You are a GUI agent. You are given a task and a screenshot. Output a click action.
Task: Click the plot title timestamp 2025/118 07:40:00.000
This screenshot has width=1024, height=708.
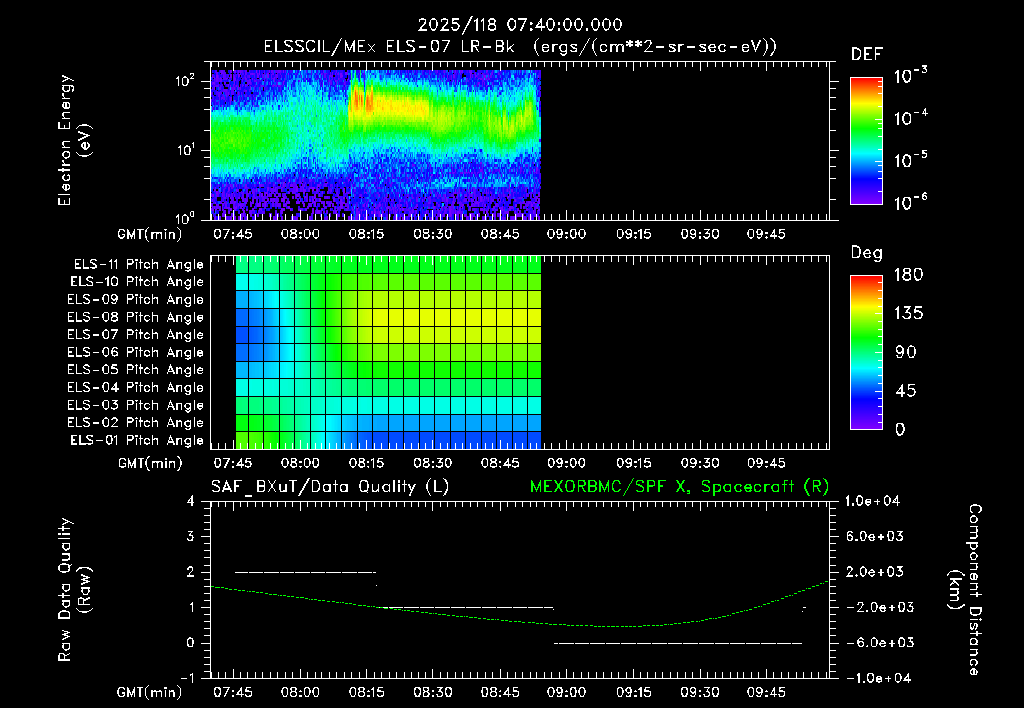click(520, 25)
